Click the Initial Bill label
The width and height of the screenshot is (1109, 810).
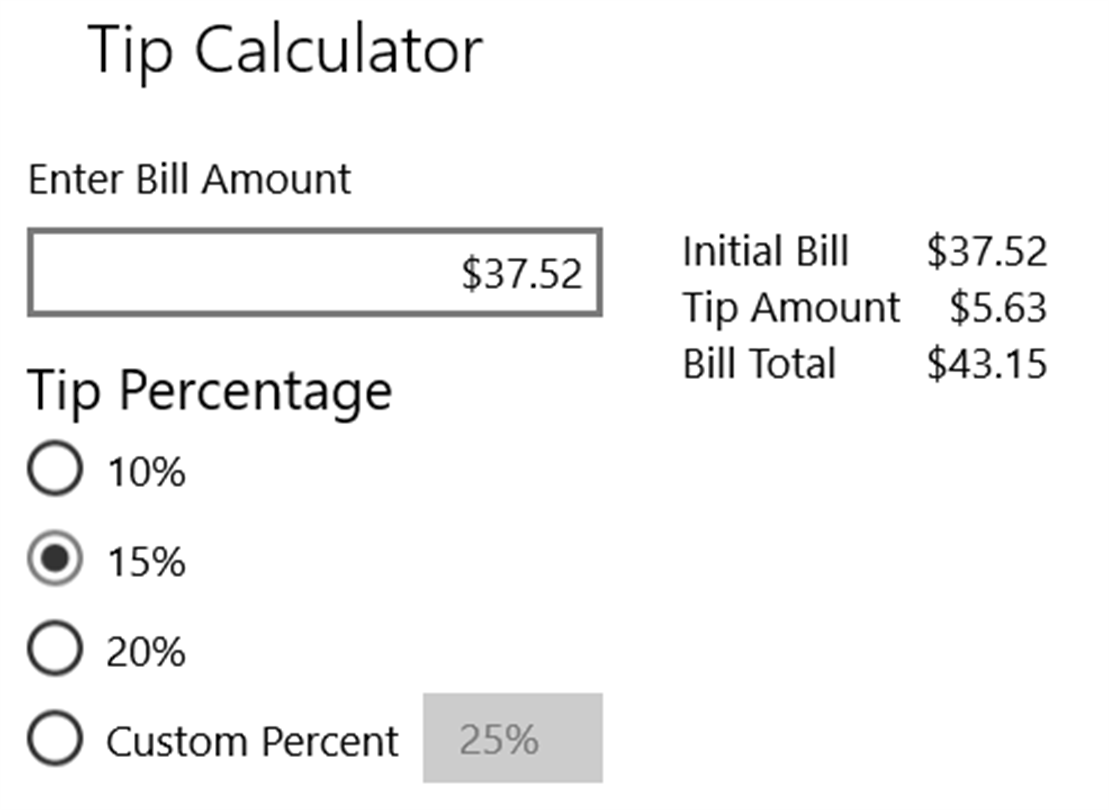pyautogui.click(x=765, y=251)
